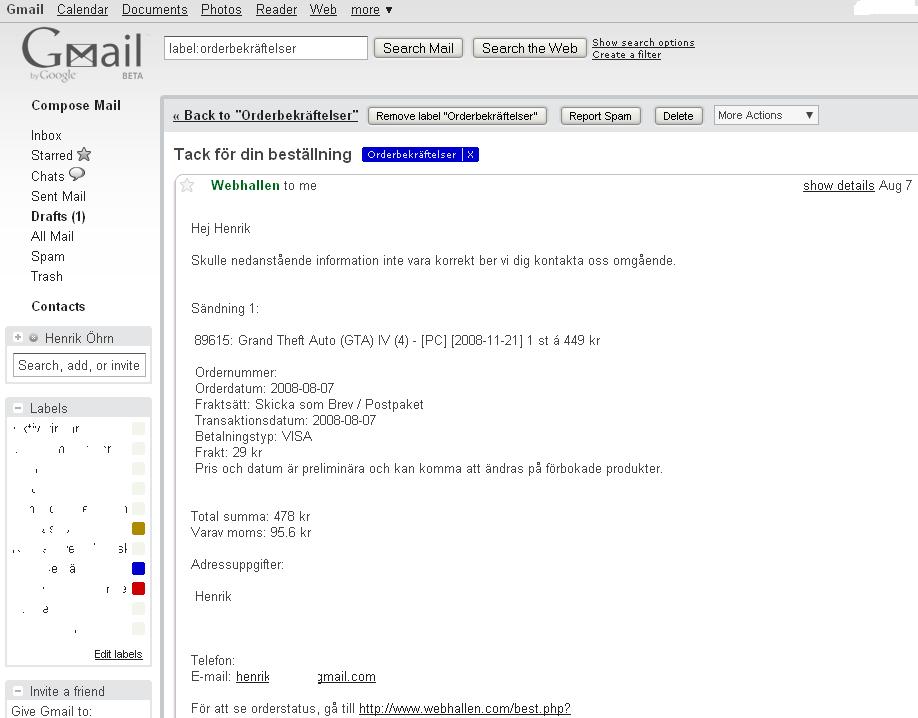The height and width of the screenshot is (718, 918).
Task: Show search options link
Action: (x=643, y=42)
